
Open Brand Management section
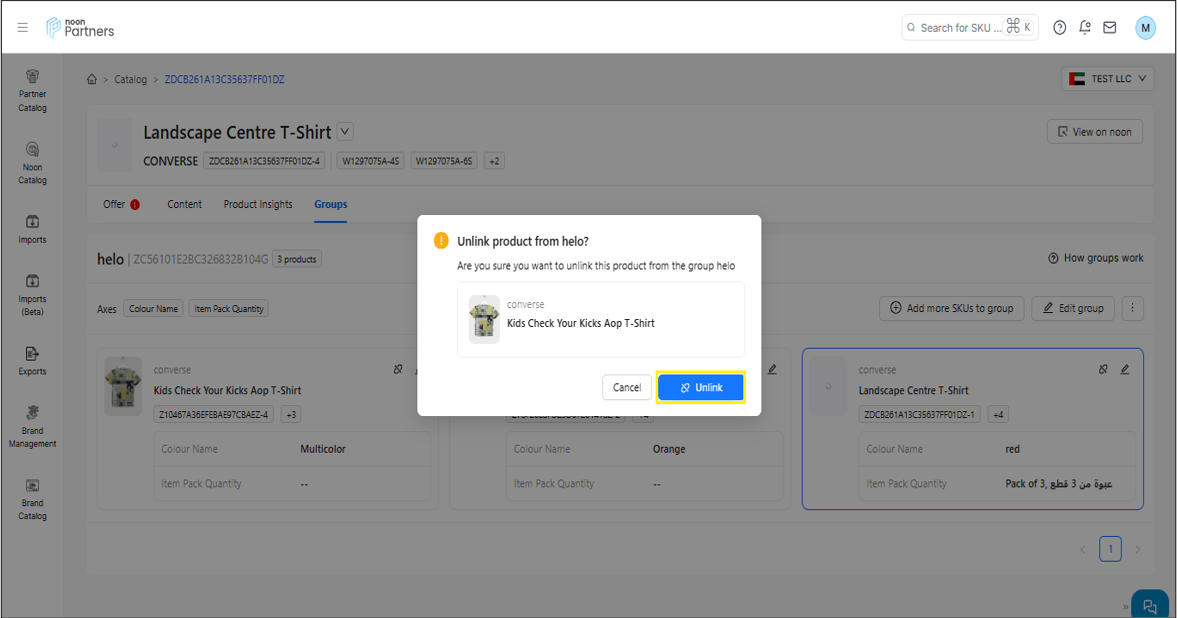[x=32, y=426]
